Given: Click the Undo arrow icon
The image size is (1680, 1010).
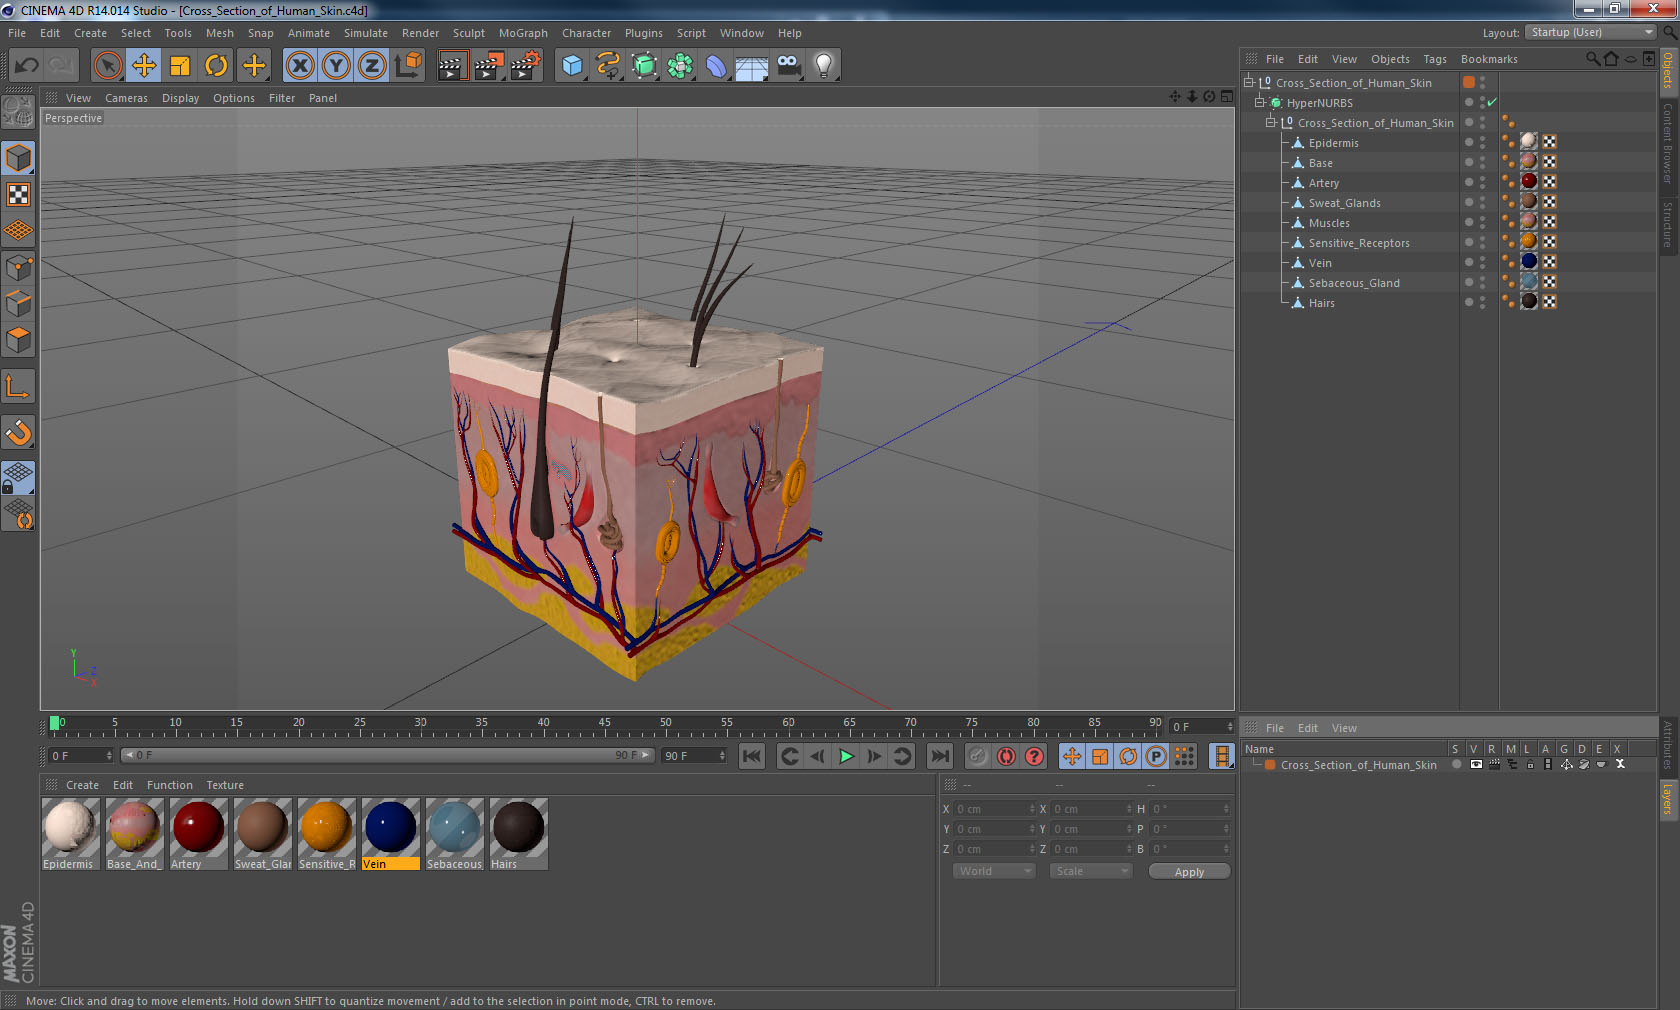Looking at the screenshot, I should point(27,66).
